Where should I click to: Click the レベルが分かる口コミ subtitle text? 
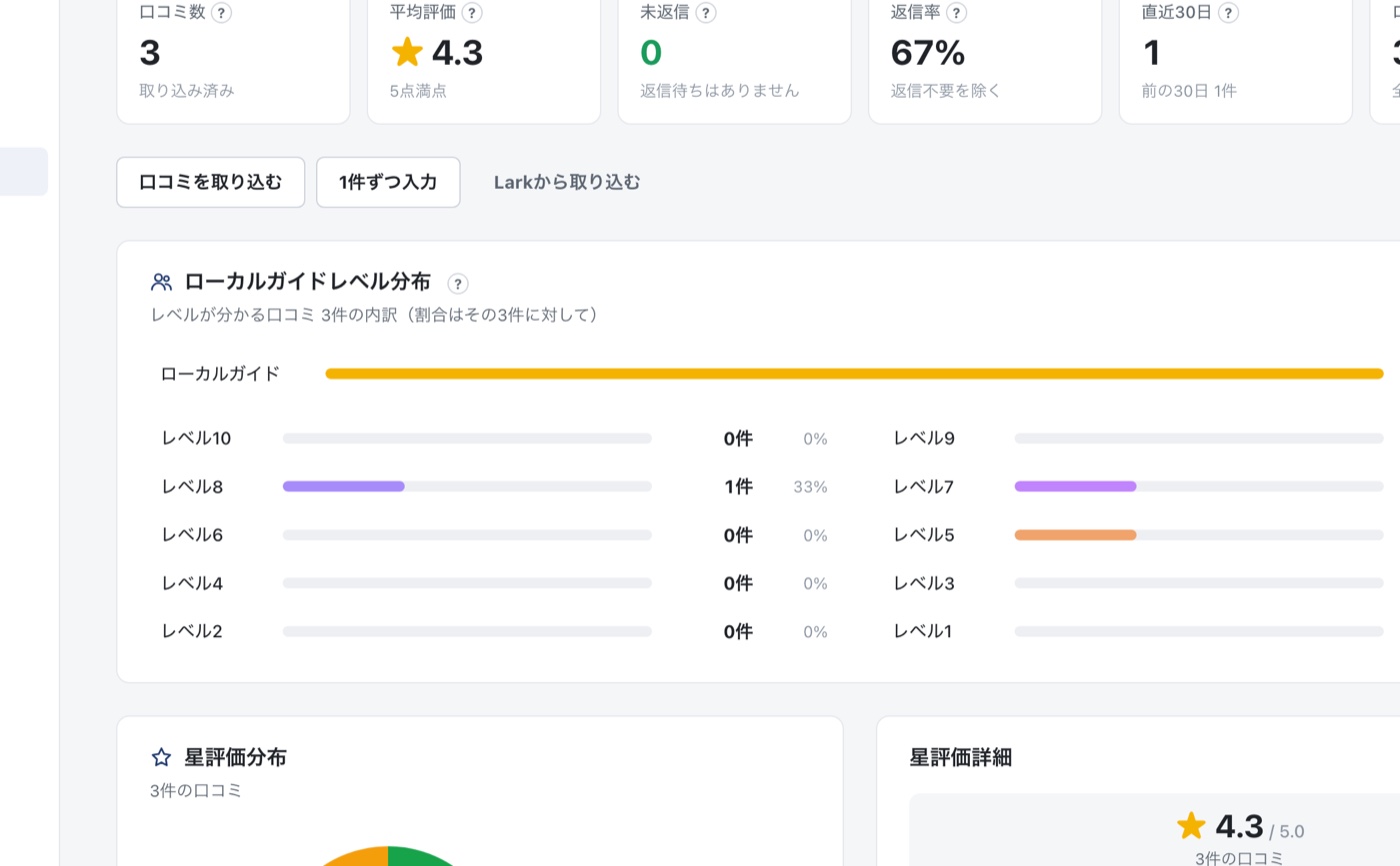coord(378,315)
